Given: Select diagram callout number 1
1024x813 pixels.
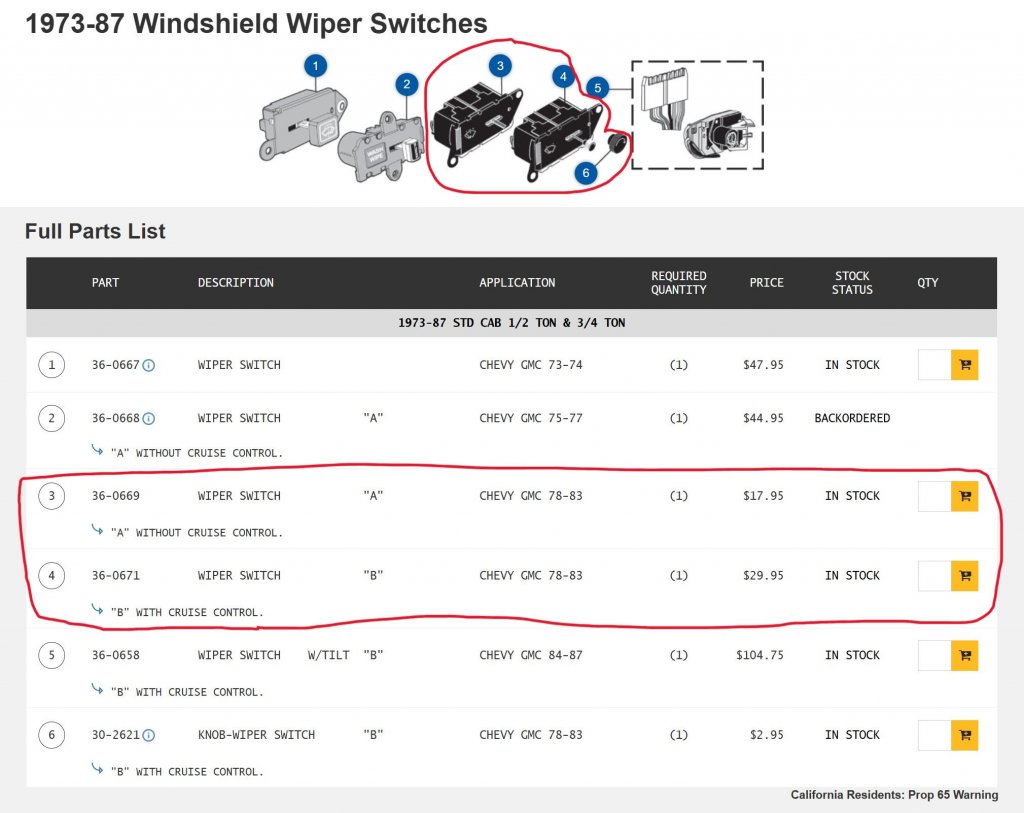Looking at the screenshot, I should click(x=315, y=65).
